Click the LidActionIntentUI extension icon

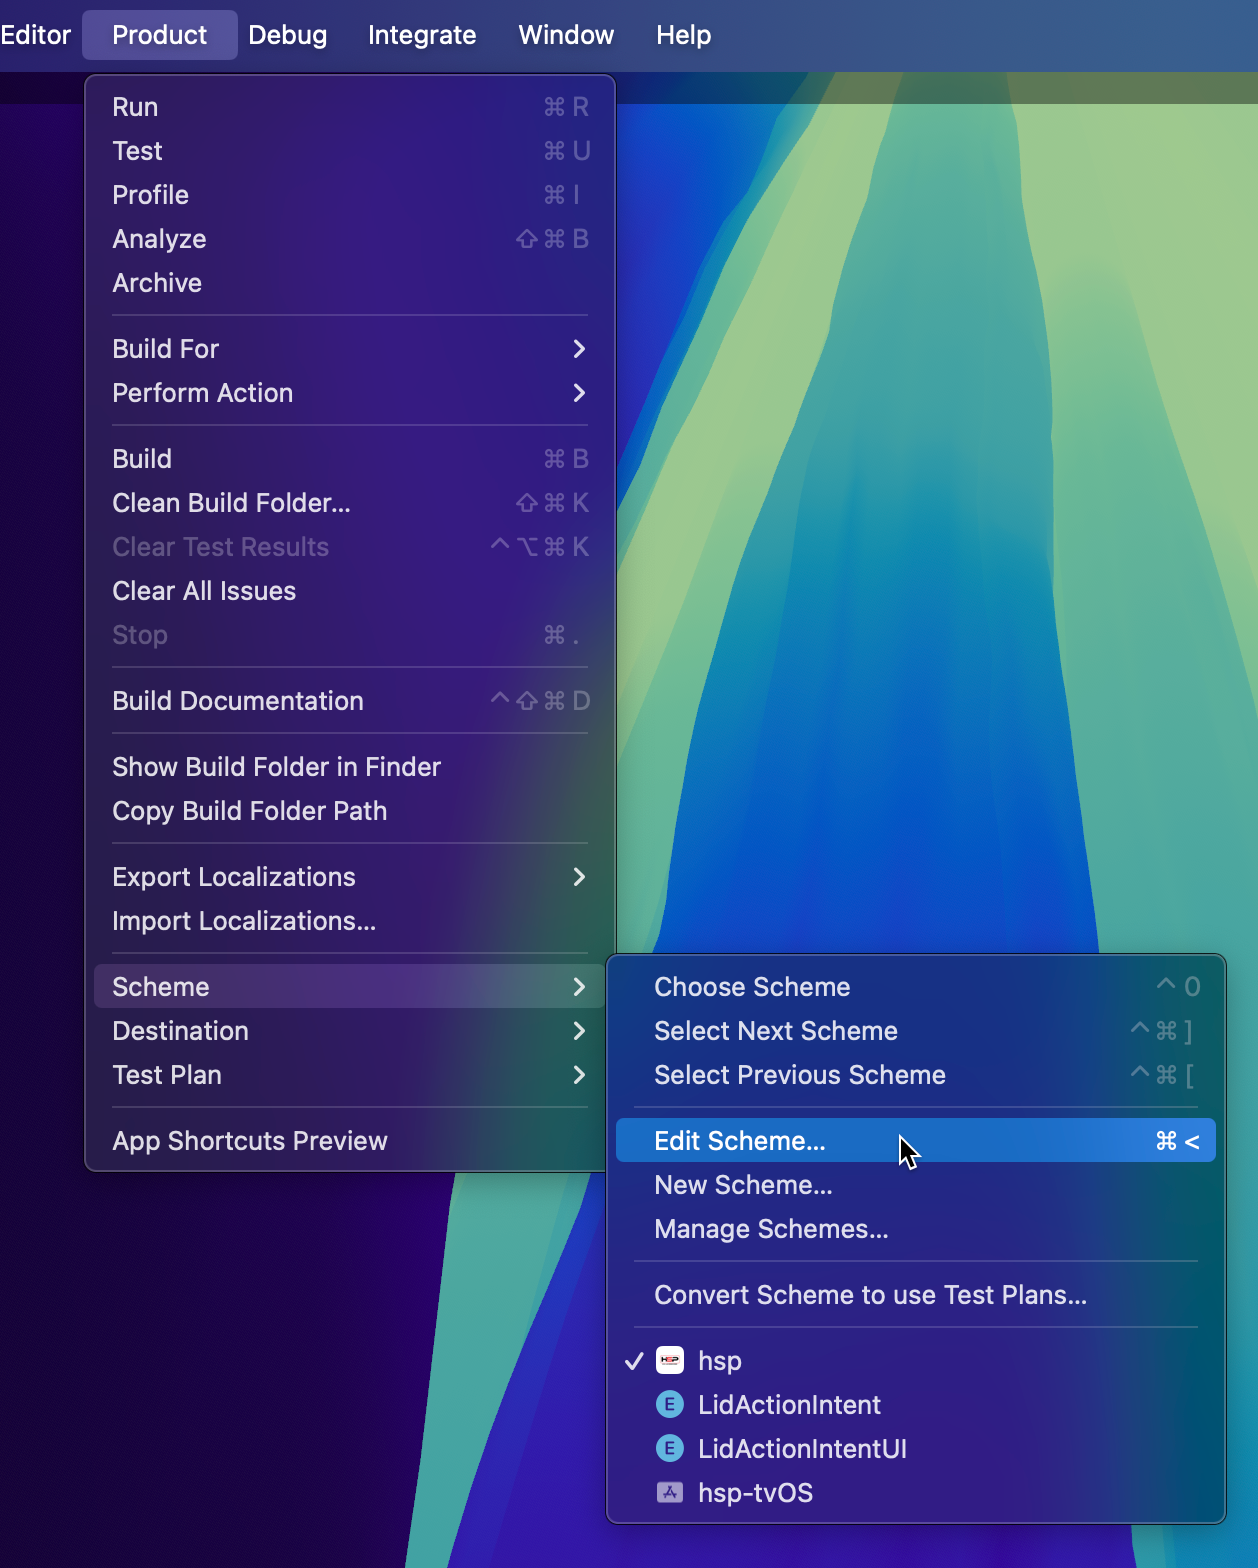(669, 1448)
